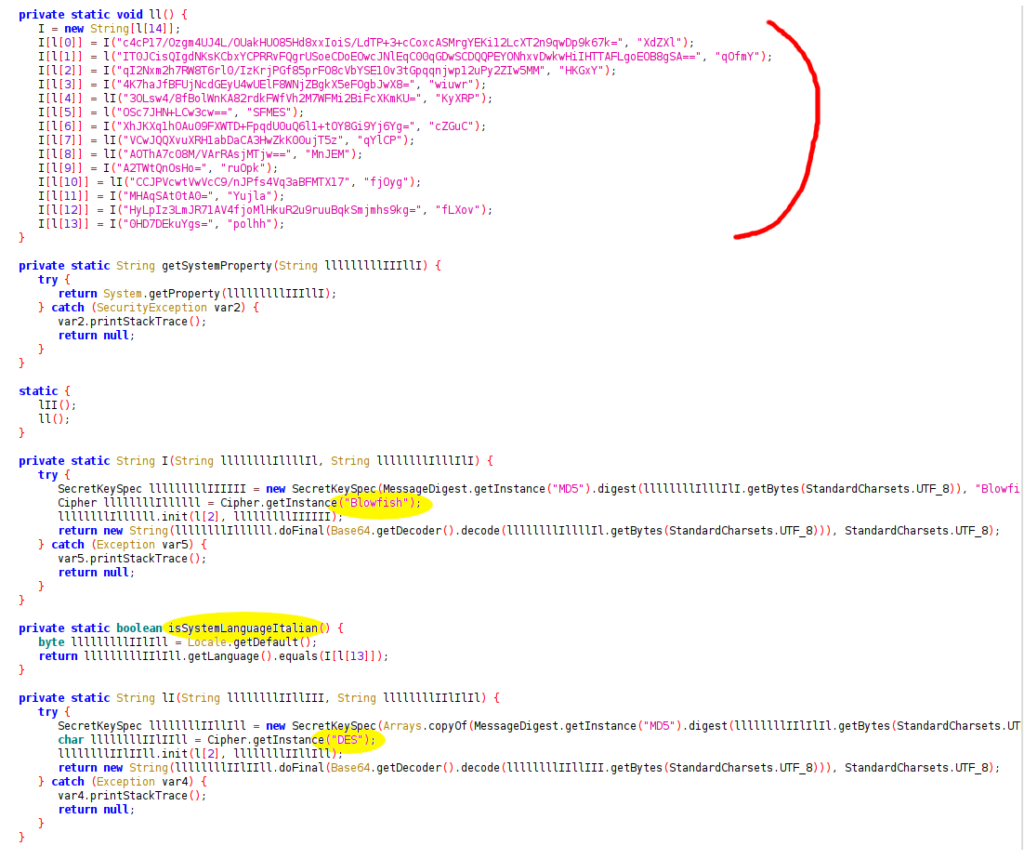Click the "XdZXl" key string

(664, 43)
